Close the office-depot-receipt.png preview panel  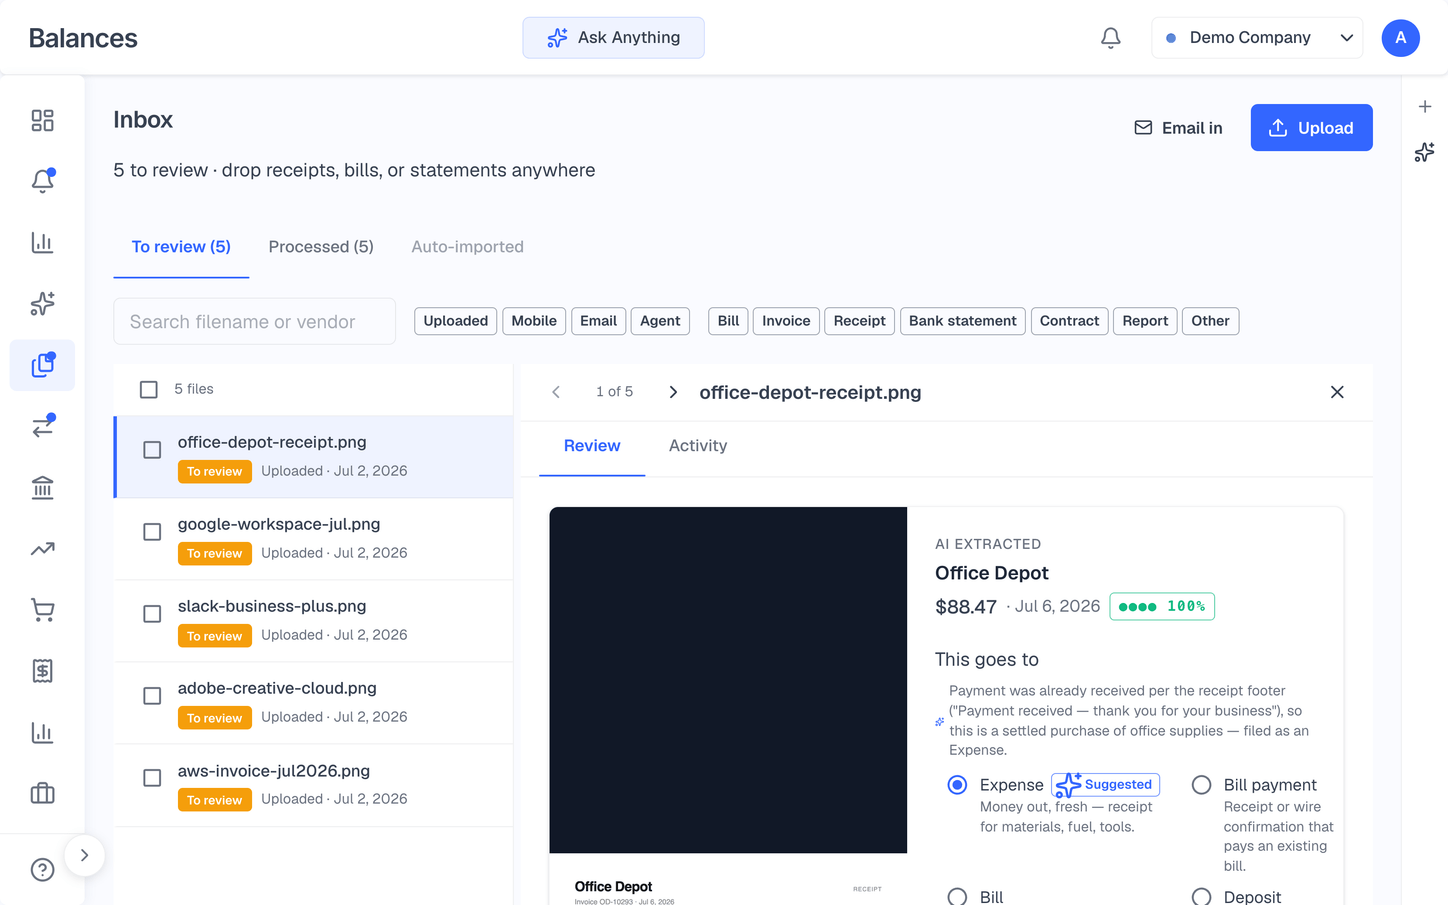1337,392
